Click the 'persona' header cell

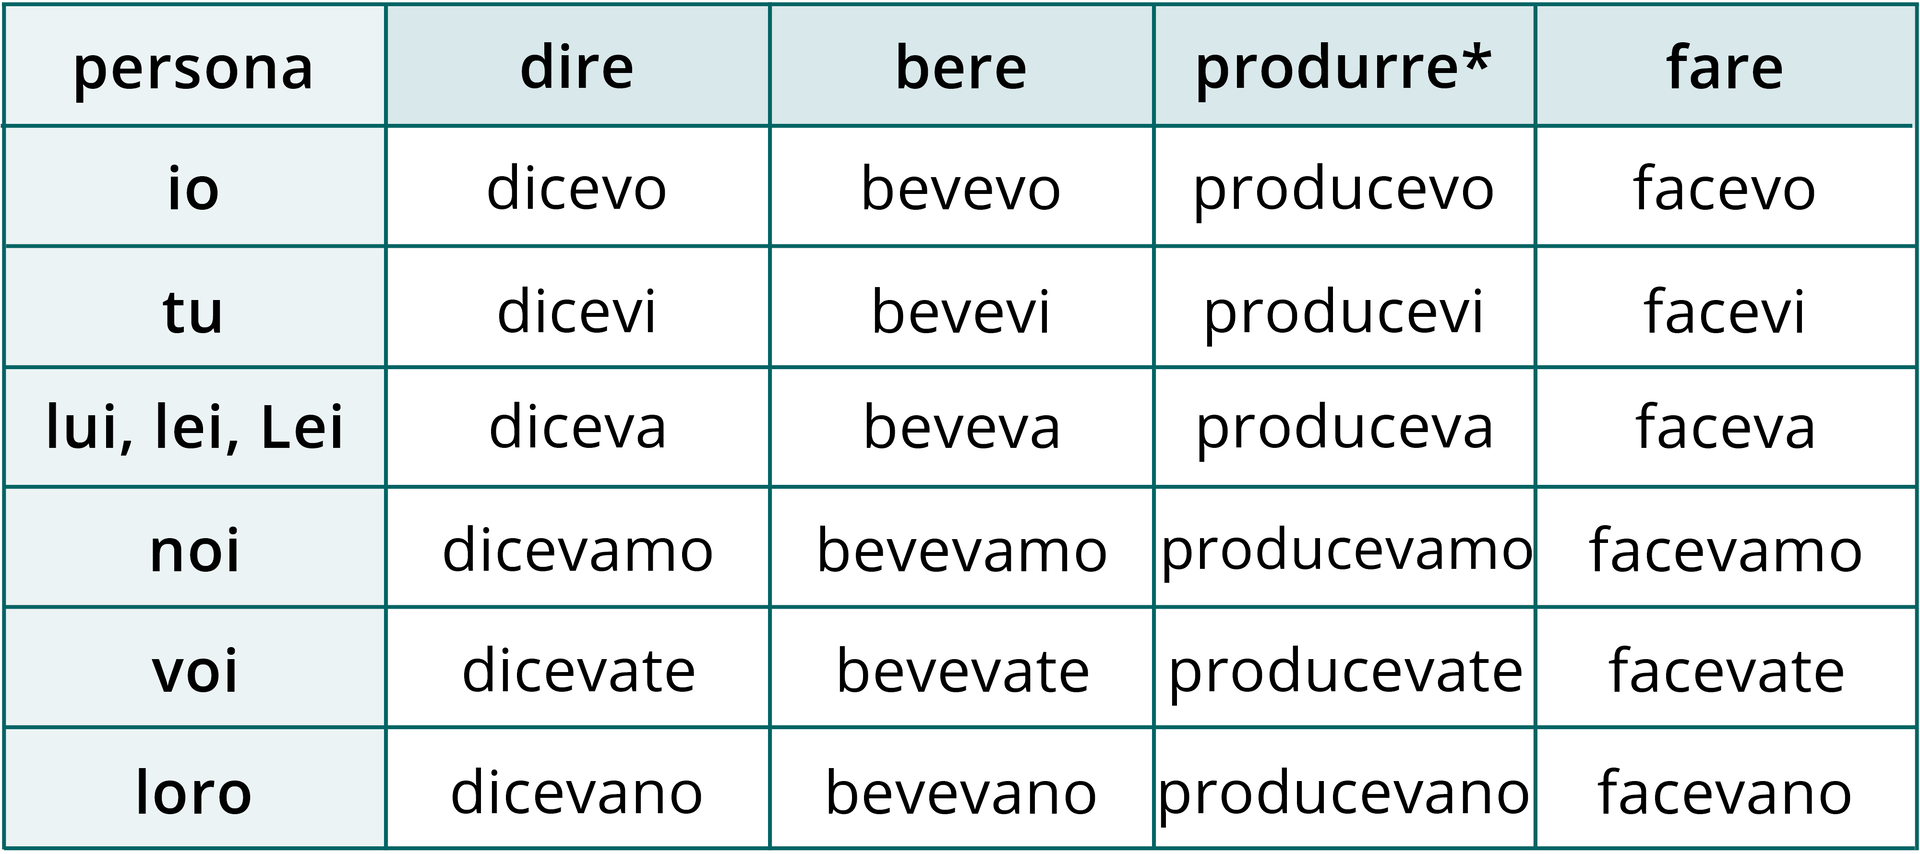(x=193, y=68)
